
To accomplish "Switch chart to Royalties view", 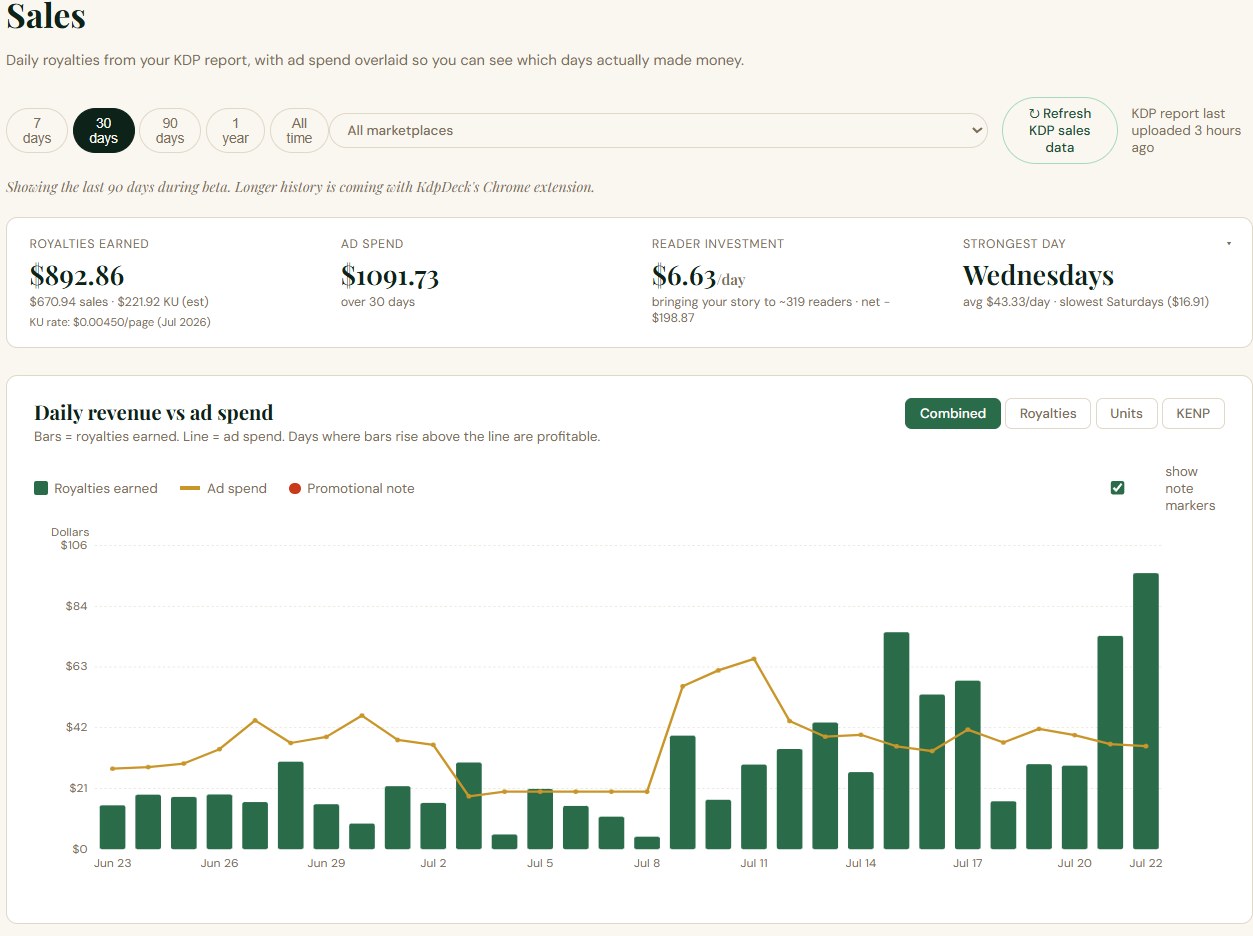I will click(1048, 413).
